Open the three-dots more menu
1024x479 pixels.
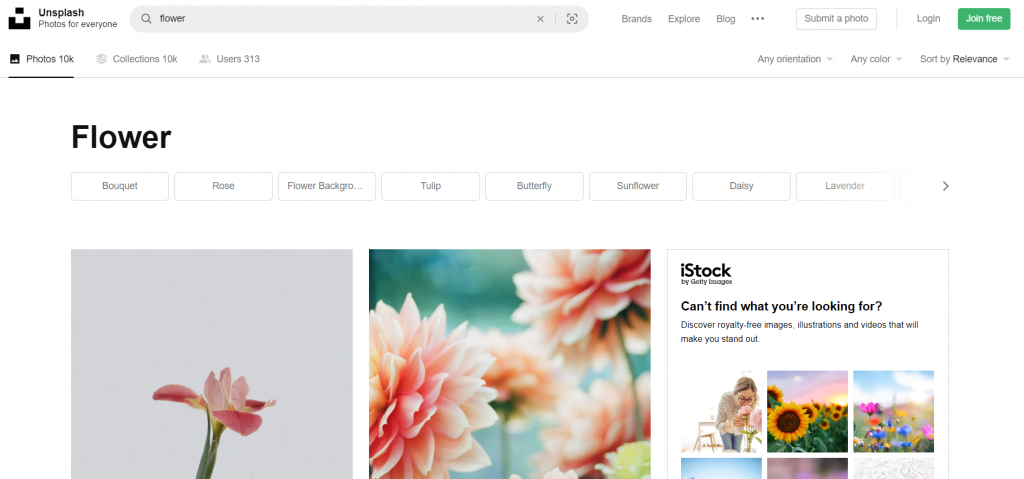[x=758, y=19]
